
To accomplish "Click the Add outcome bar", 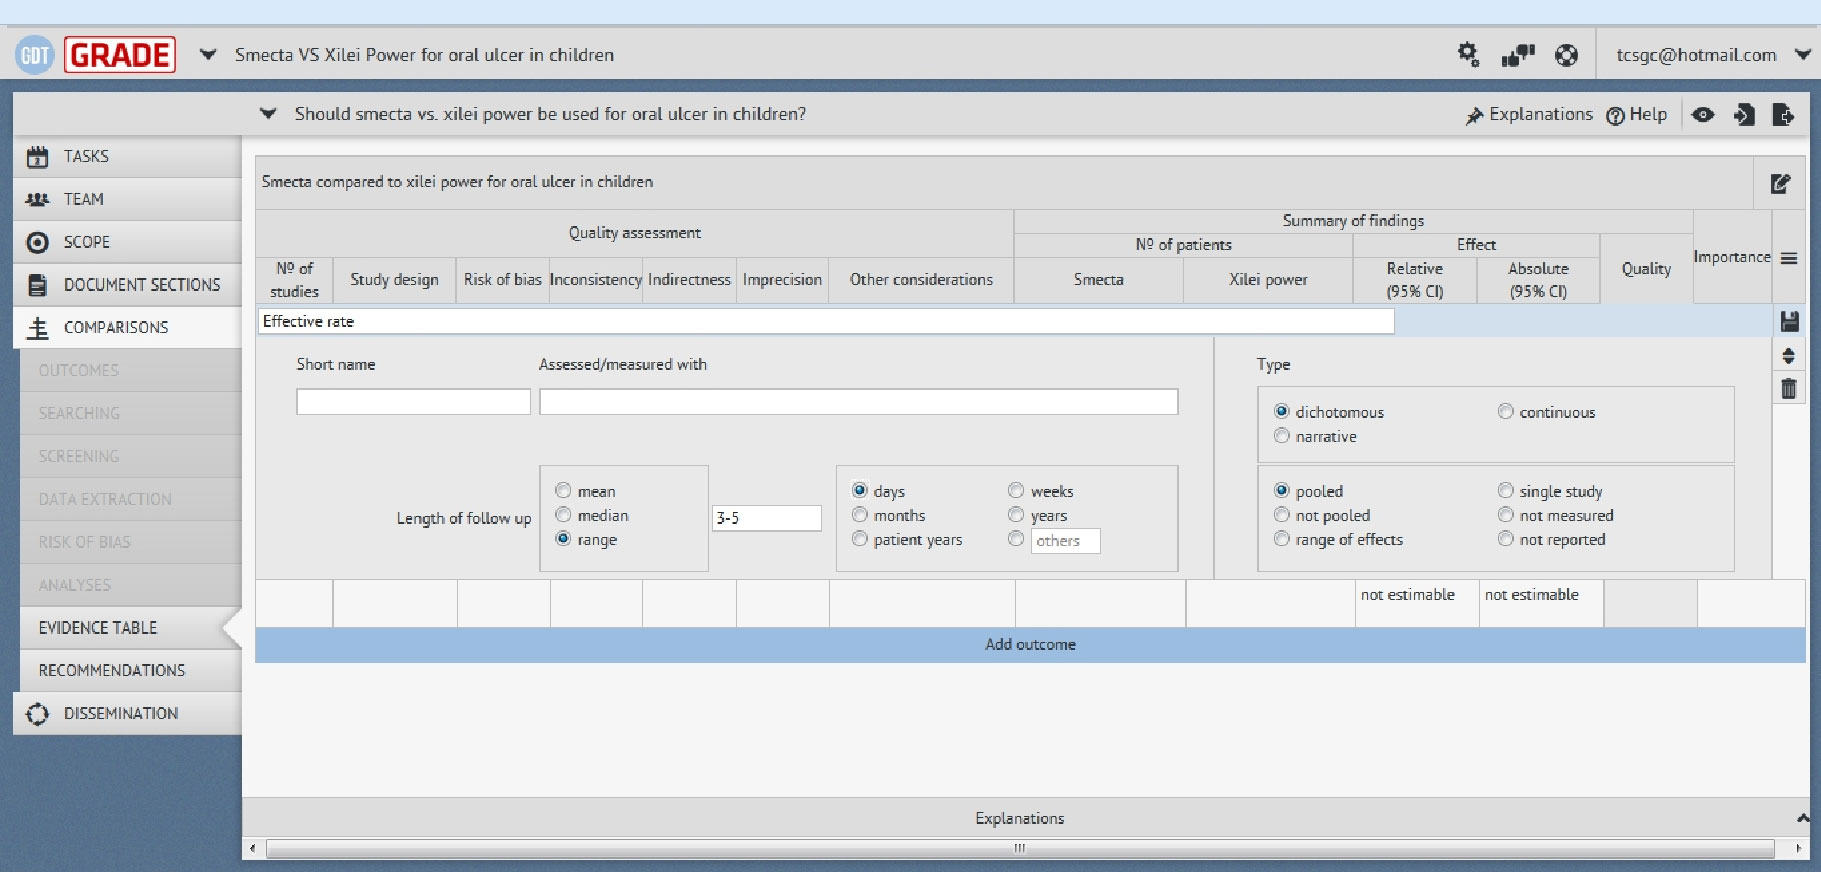I will click(x=1030, y=645).
